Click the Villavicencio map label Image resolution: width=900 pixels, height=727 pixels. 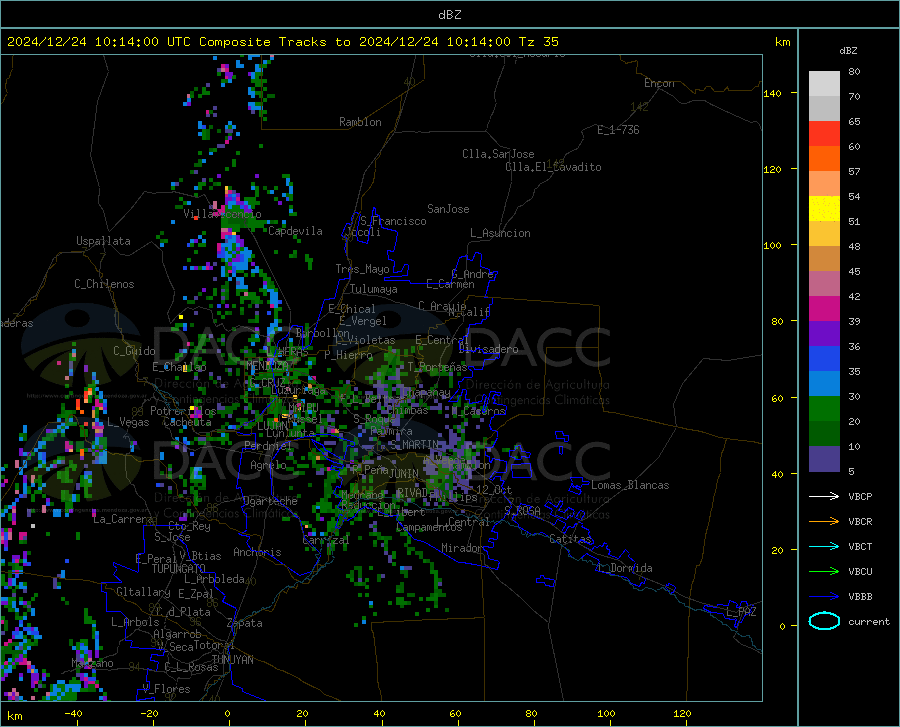pyautogui.click(x=222, y=214)
